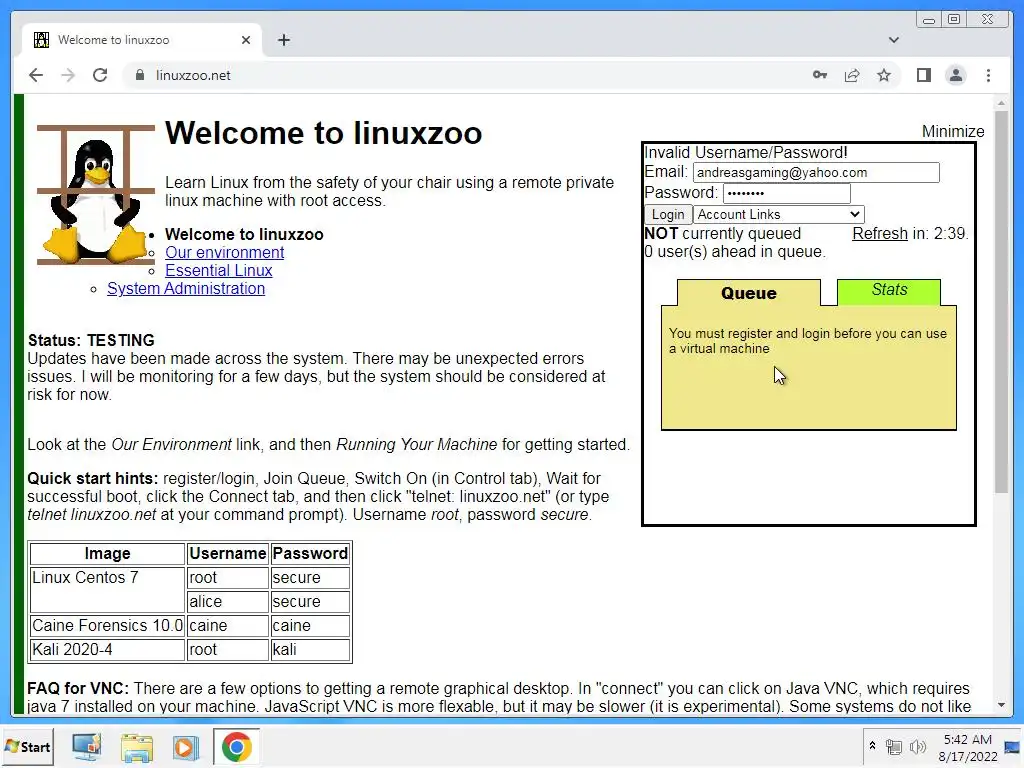This screenshot has width=1024, height=768.
Task: Open the Chrome profile avatar
Action: pyautogui.click(x=955, y=75)
